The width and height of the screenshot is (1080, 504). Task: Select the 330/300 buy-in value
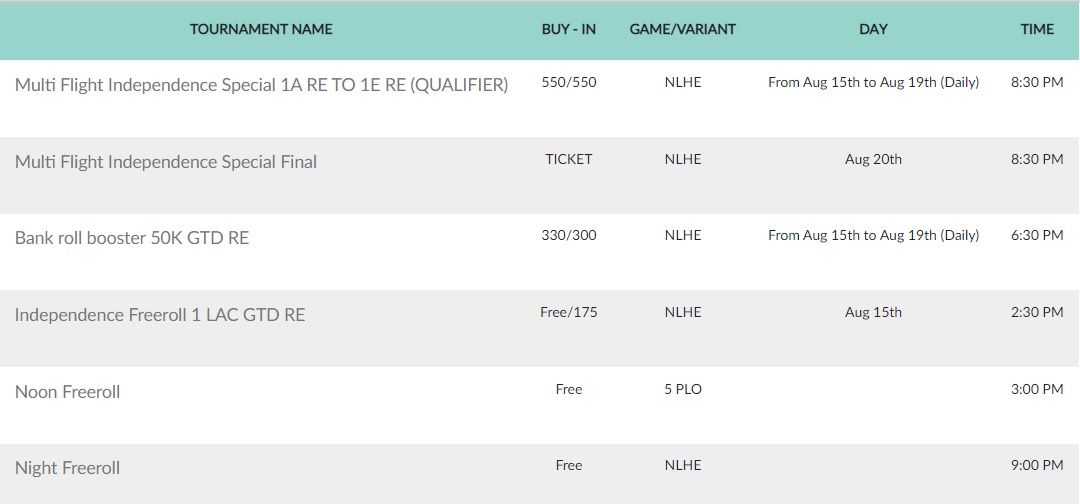[x=569, y=235]
